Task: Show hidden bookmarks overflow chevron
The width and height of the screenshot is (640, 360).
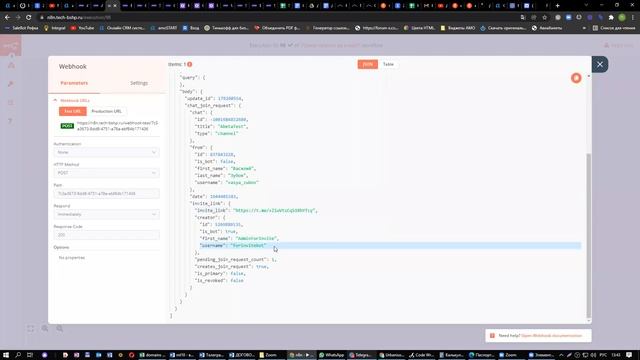Action: (x=584, y=28)
